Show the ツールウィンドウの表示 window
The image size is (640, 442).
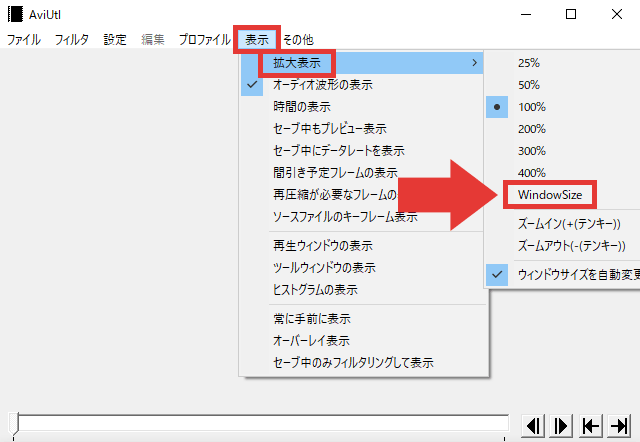click(x=362, y=268)
